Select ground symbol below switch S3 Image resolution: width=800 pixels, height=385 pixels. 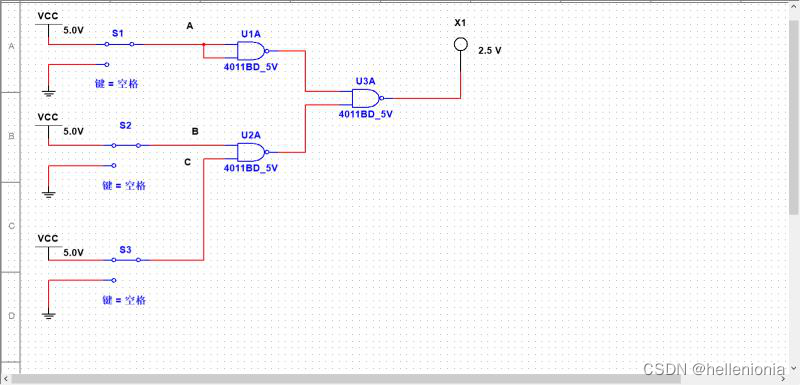click(49, 315)
